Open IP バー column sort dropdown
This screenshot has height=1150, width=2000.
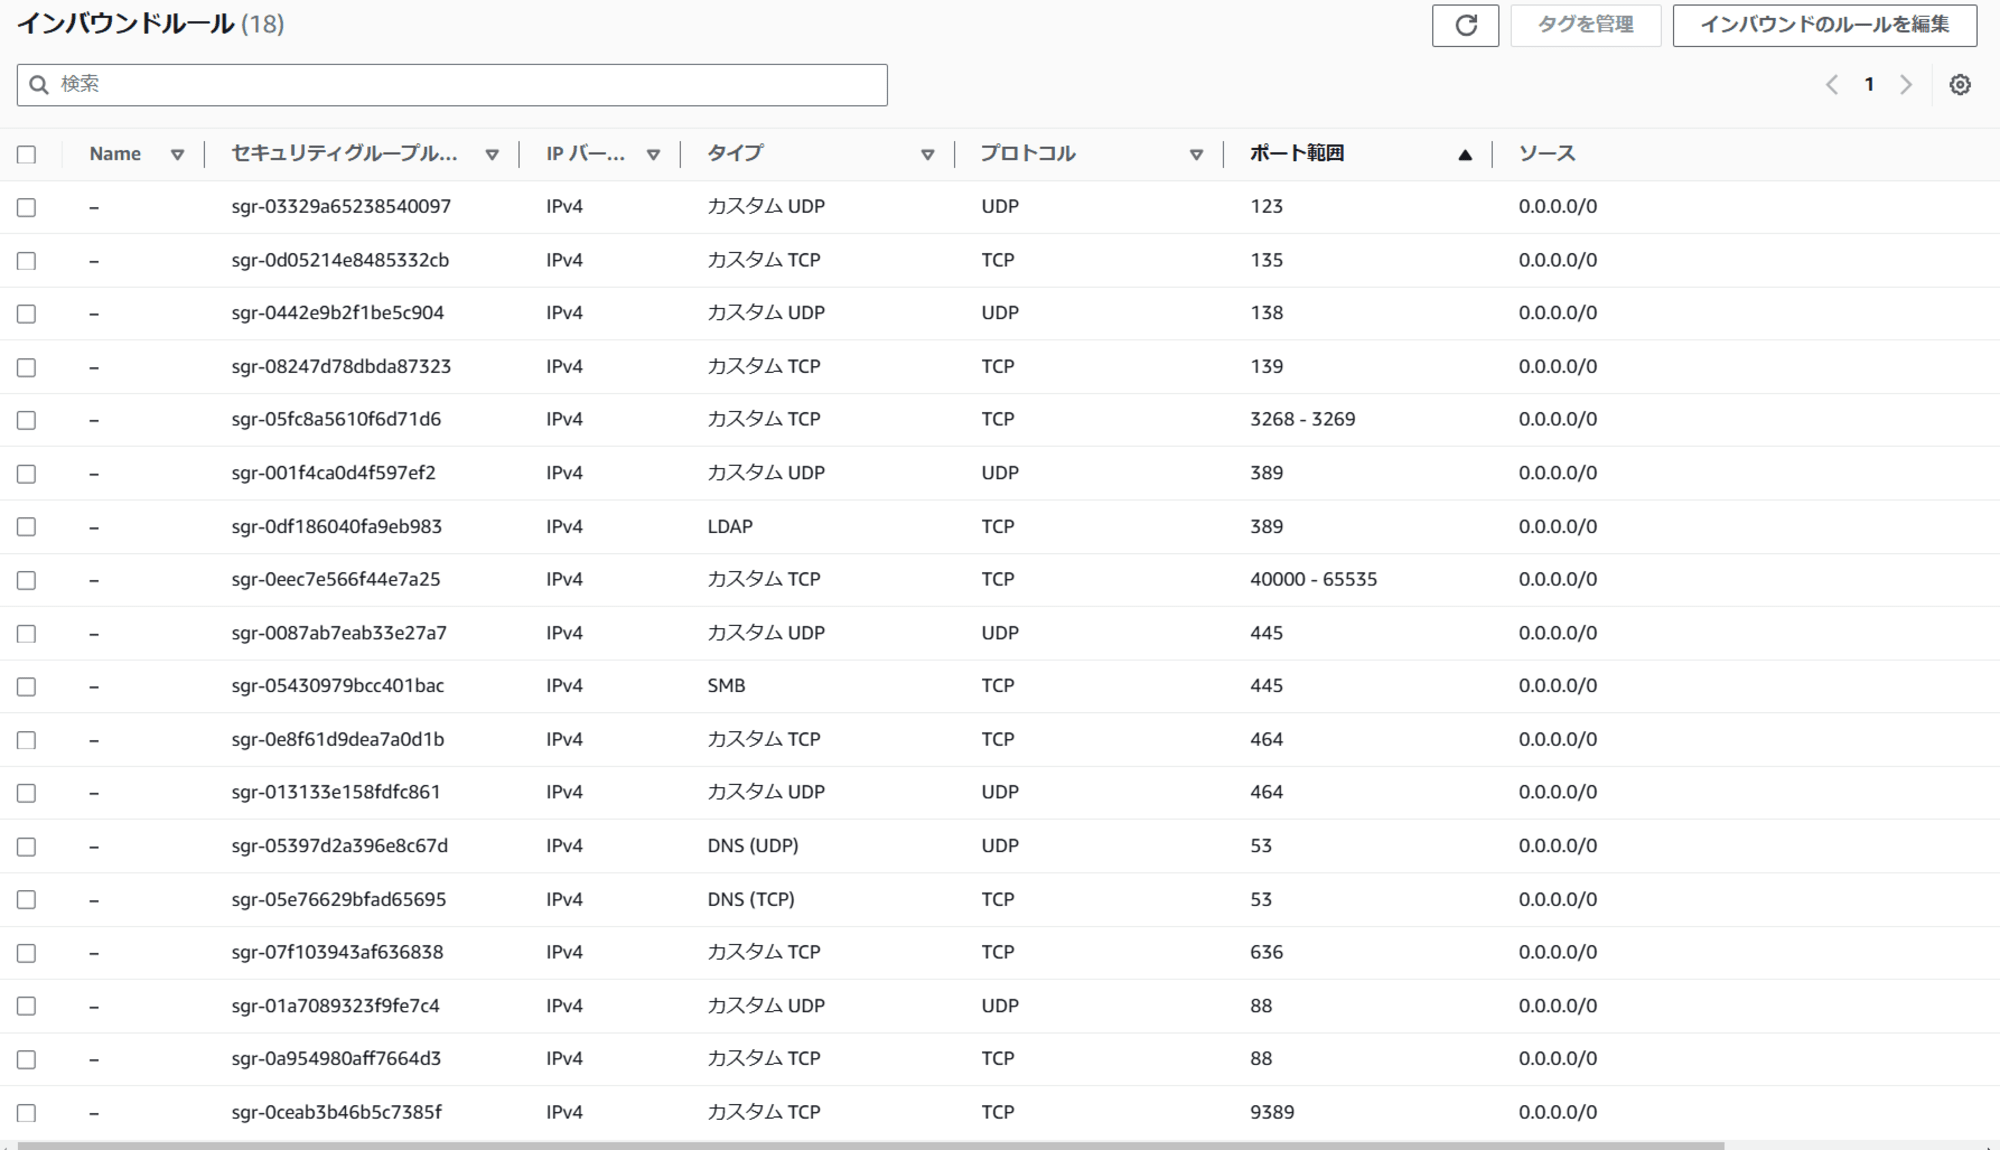pos(653,155)
